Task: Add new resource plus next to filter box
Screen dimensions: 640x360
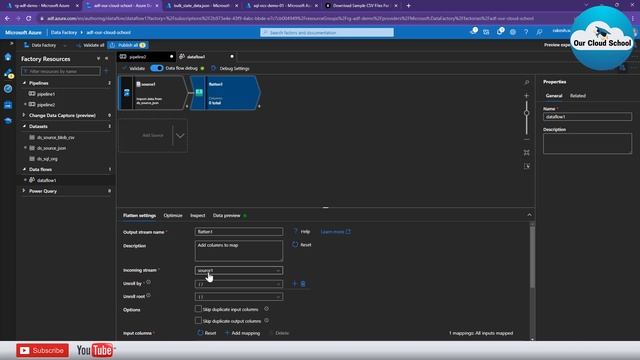Action: coord(106,71)
